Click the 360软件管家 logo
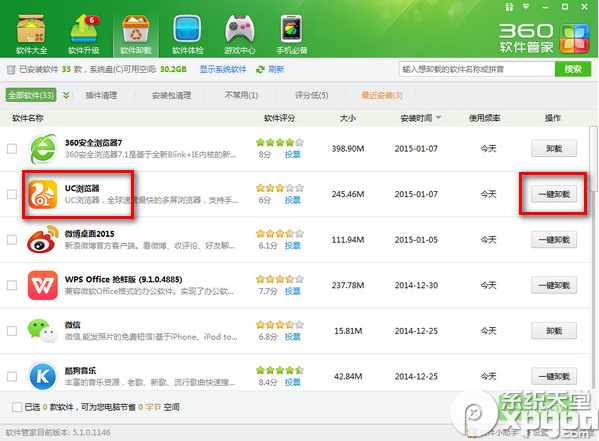 click(x=544, y=38)
